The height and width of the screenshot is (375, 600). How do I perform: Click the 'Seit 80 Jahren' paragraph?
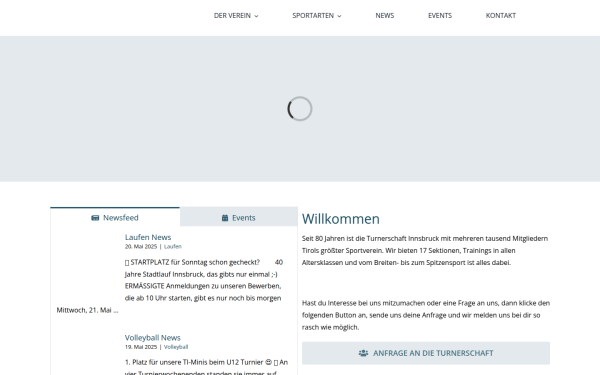click(x=425, y=251)
